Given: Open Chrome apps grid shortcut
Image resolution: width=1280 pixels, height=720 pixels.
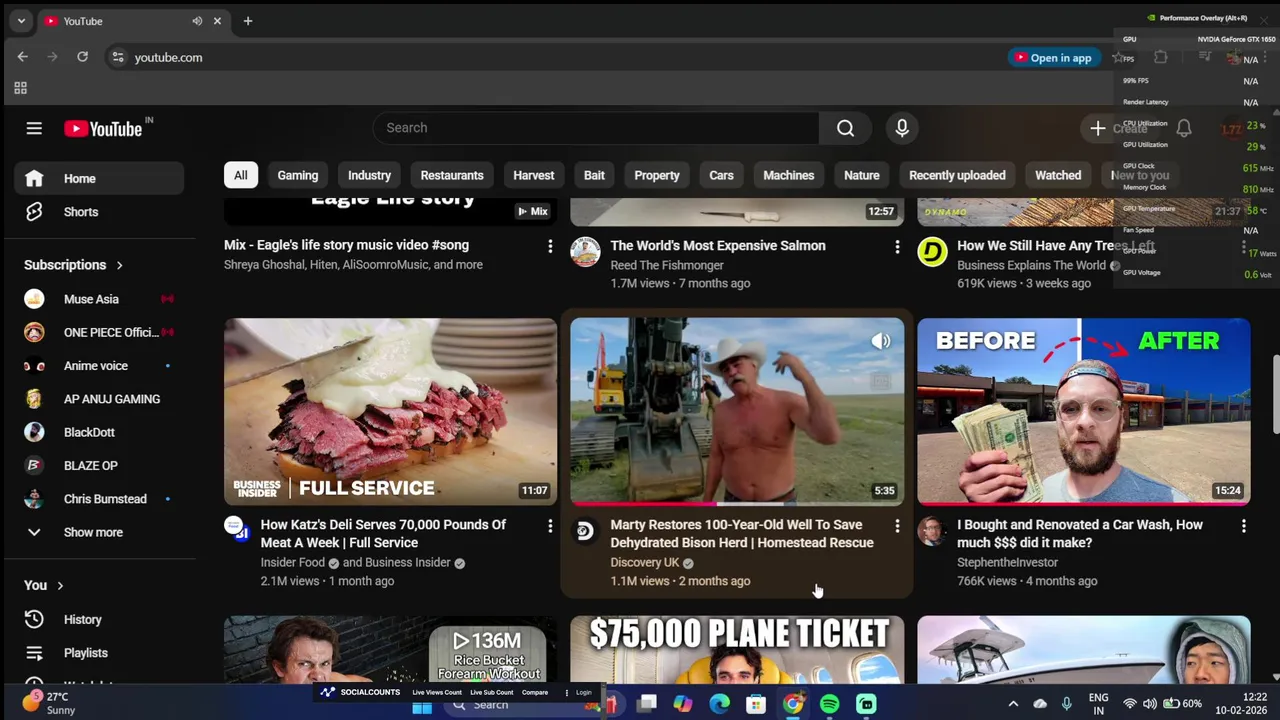Looking at the screenshot, I should [x=20, y=88].
